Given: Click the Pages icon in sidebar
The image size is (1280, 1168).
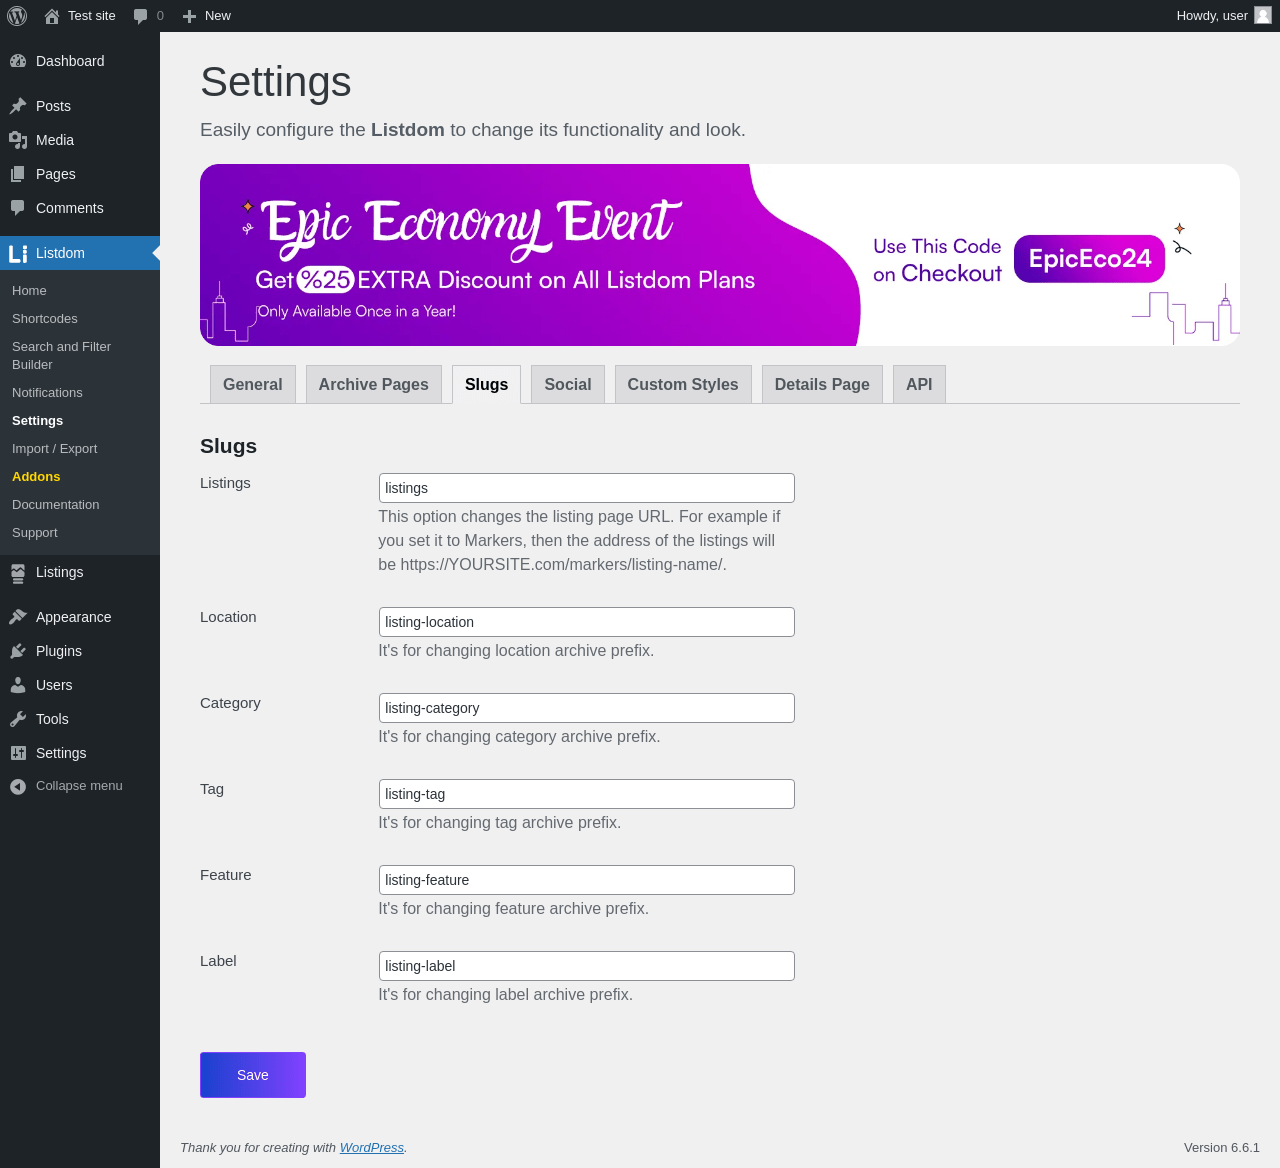Looking at the screenshot, I should (18, 174).
